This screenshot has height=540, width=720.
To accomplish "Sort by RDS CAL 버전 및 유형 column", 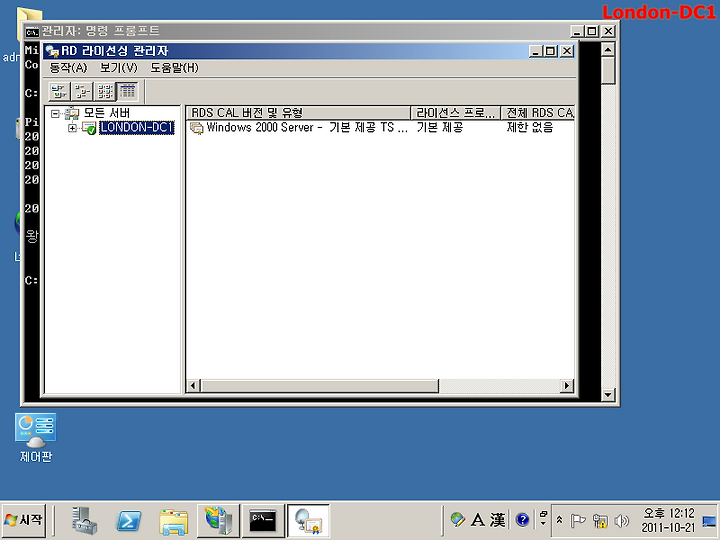I will pos(298,113).
